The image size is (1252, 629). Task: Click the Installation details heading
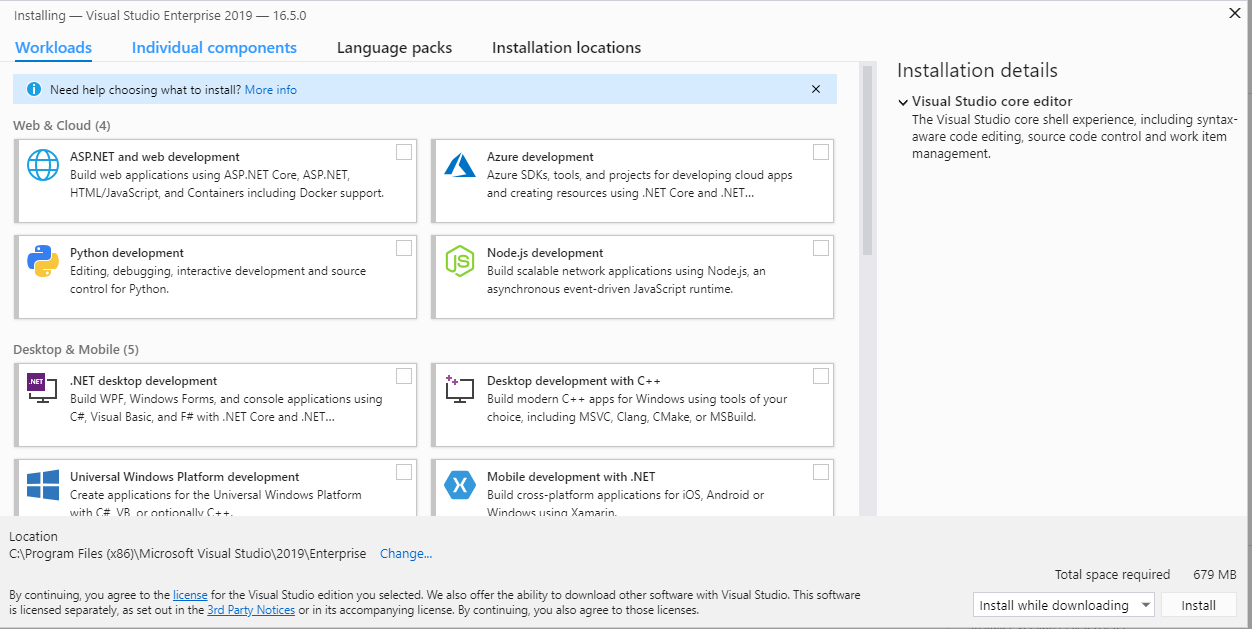977,70
